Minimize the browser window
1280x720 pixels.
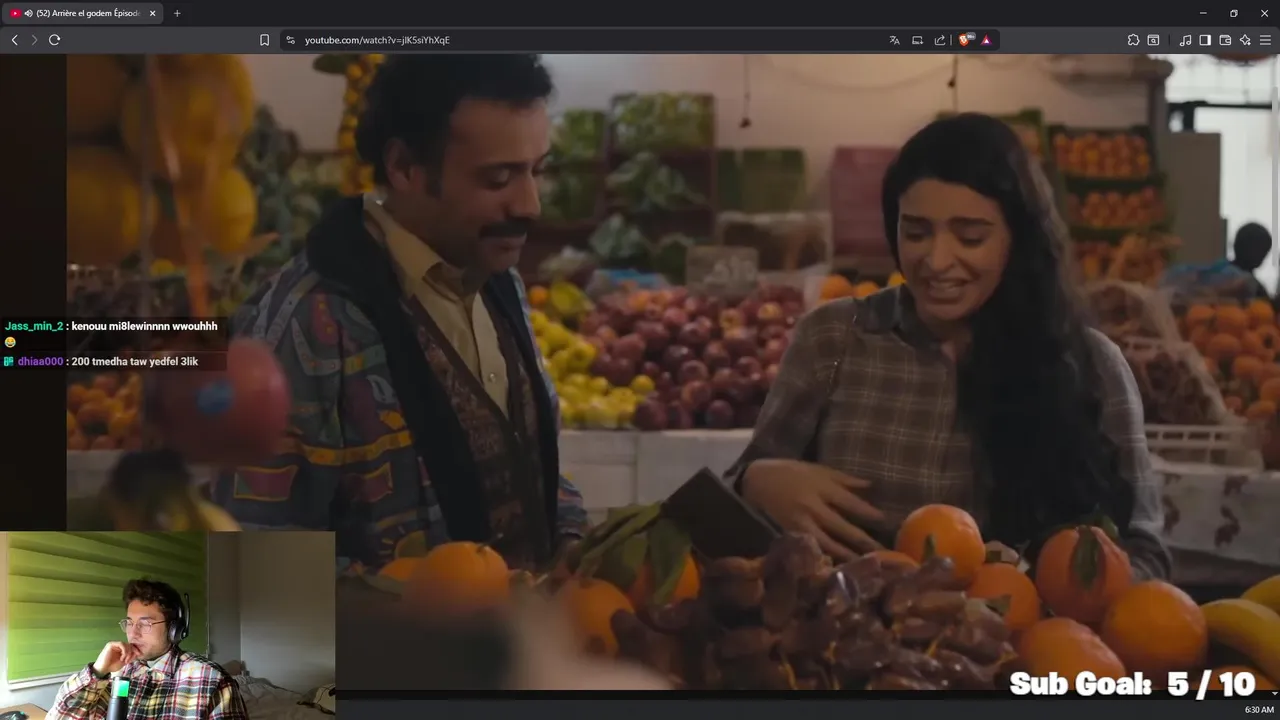(1203, 13)
